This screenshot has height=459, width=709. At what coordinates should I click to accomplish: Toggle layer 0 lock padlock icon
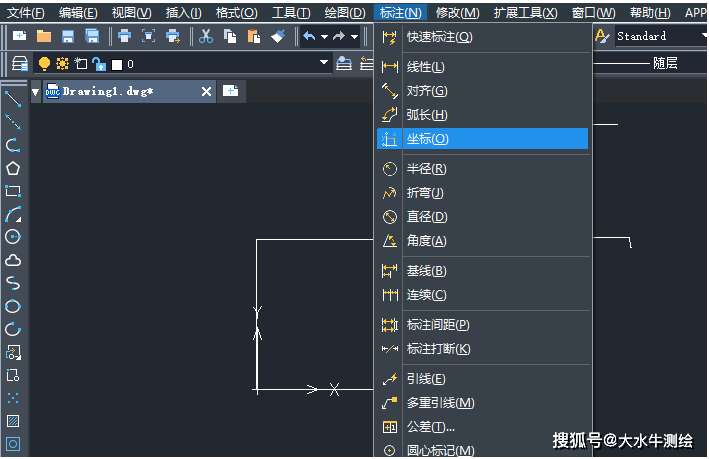click(99, 64)
